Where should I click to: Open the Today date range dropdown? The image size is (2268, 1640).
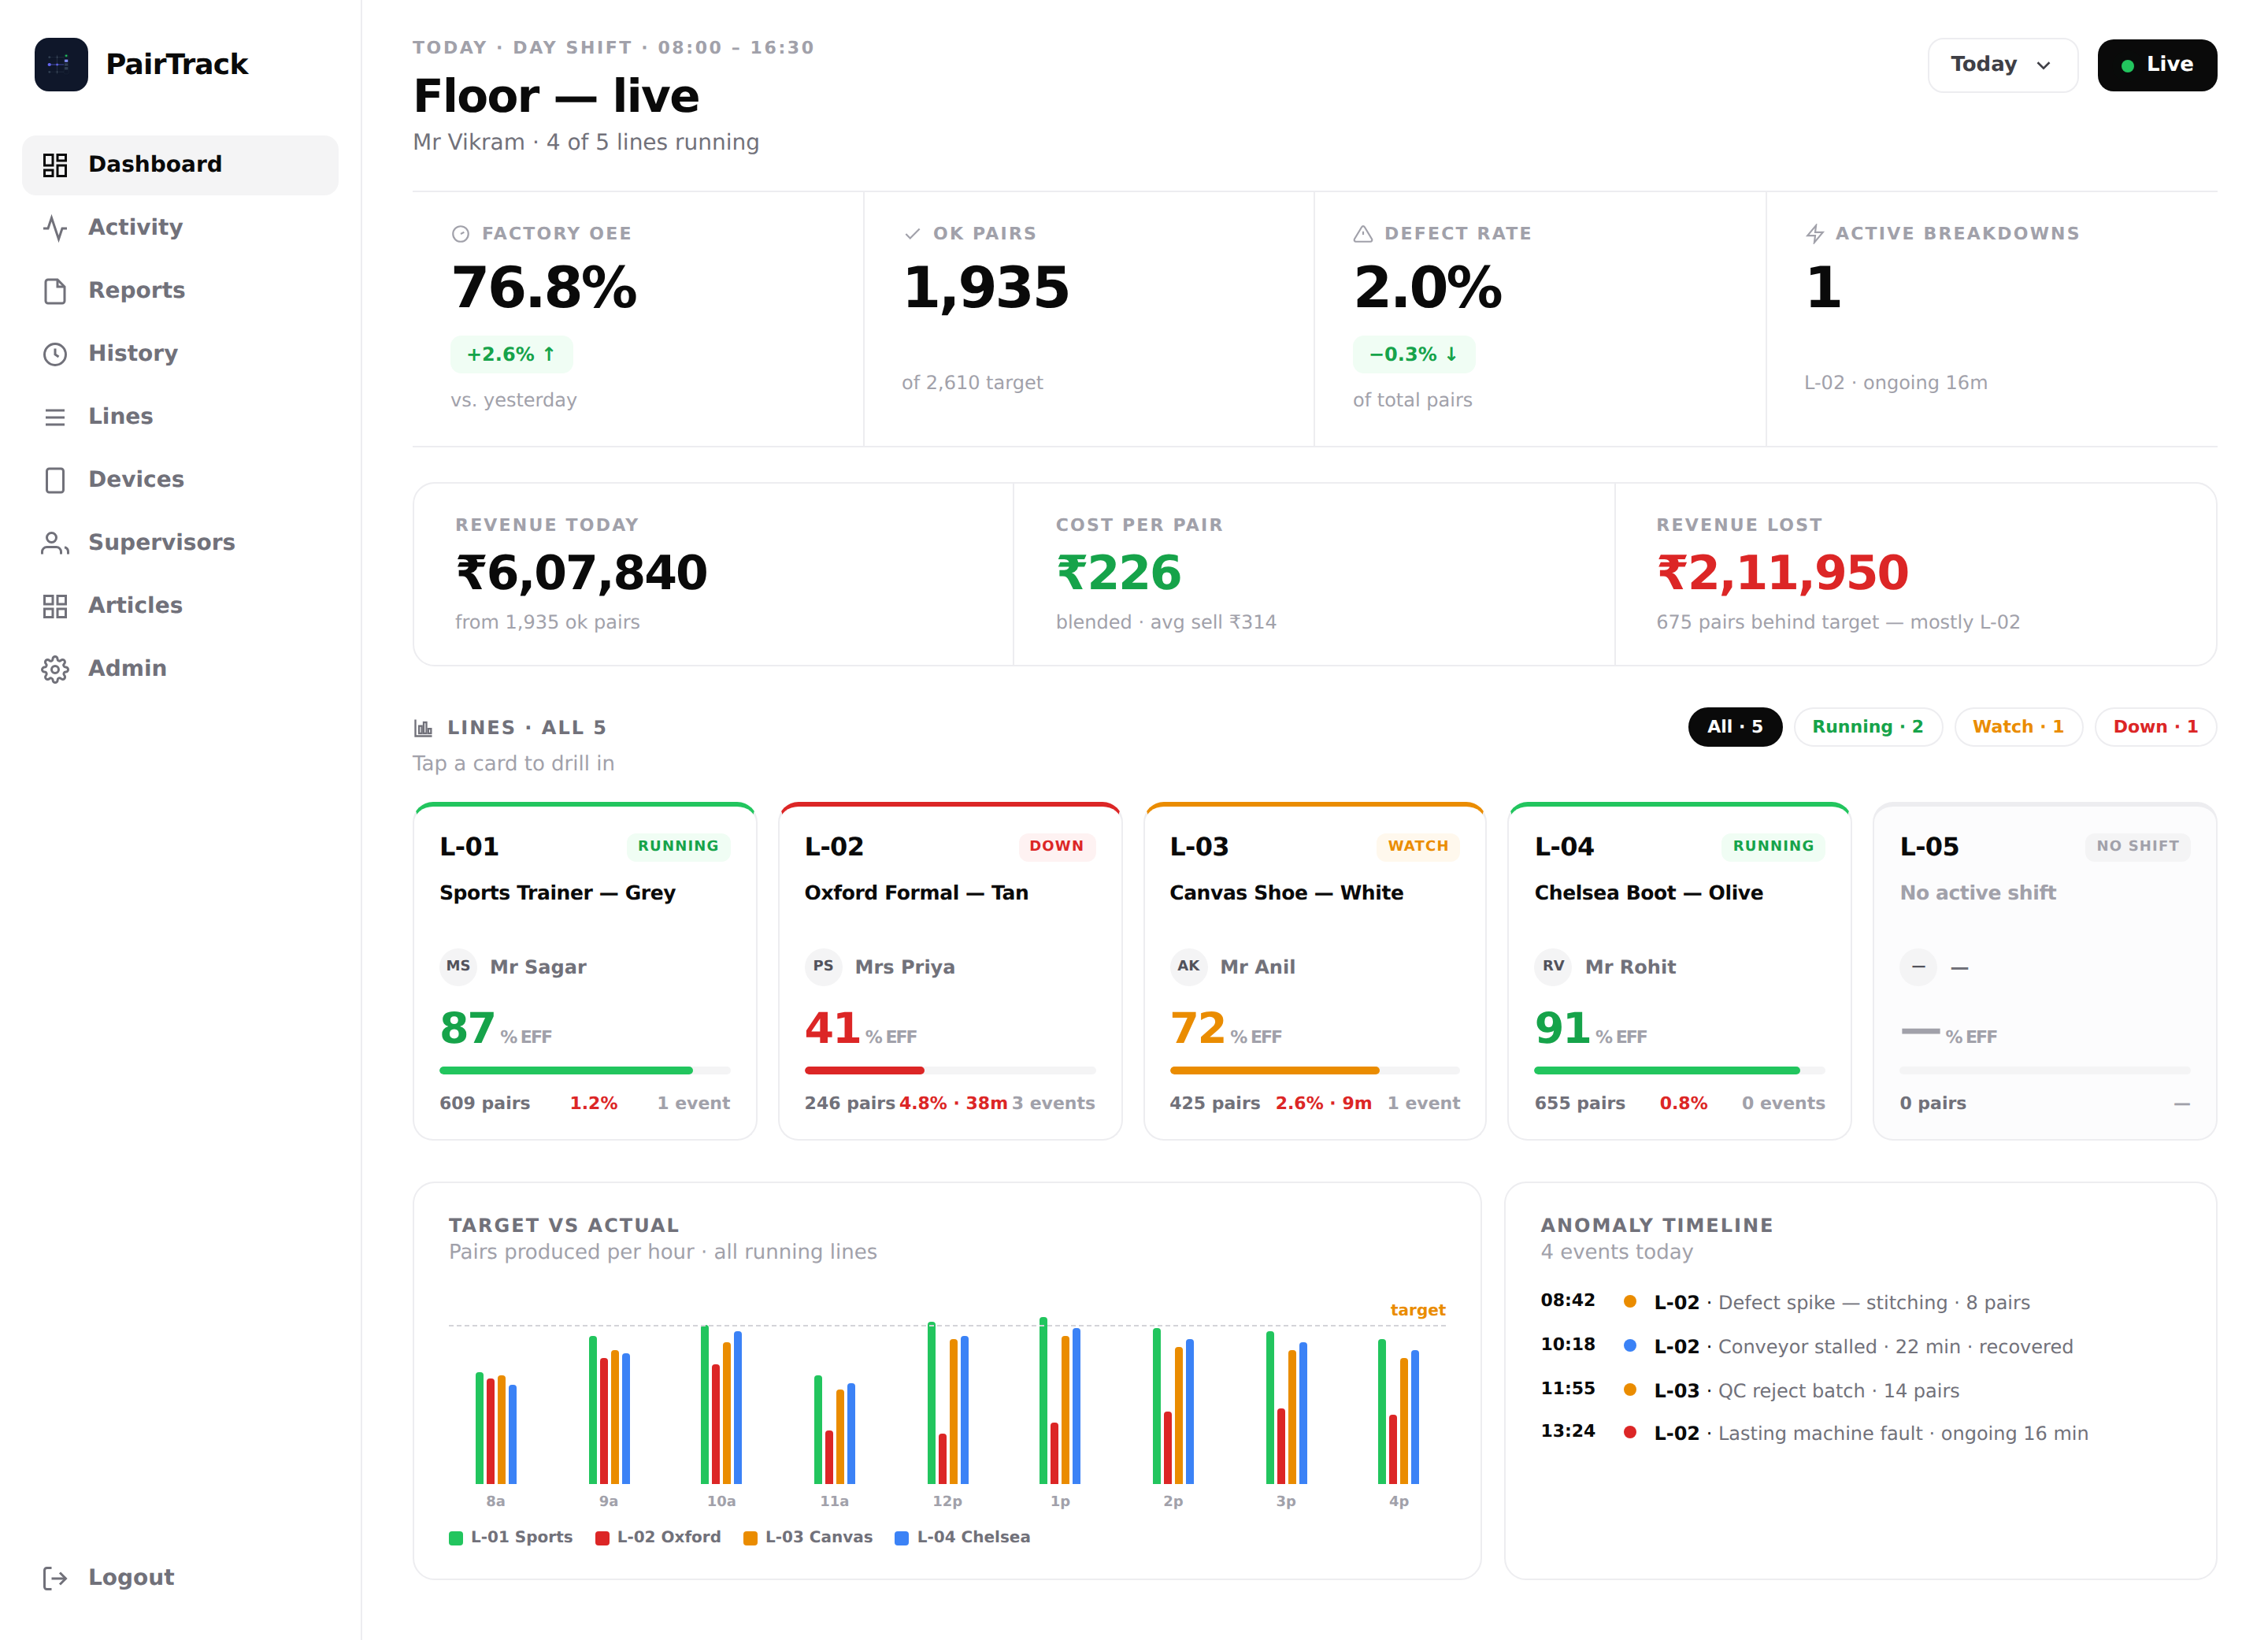click(x=2002, y=65)
